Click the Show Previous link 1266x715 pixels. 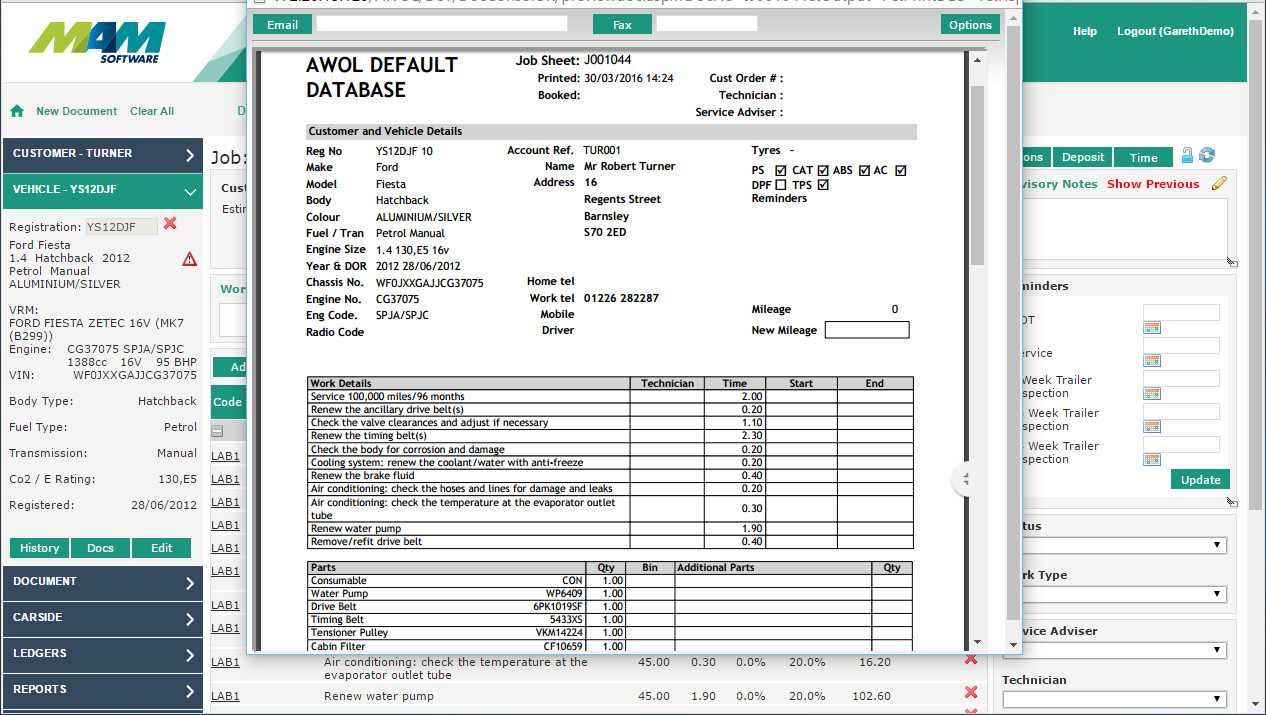pyautogui.click(x=1152, y=184)
